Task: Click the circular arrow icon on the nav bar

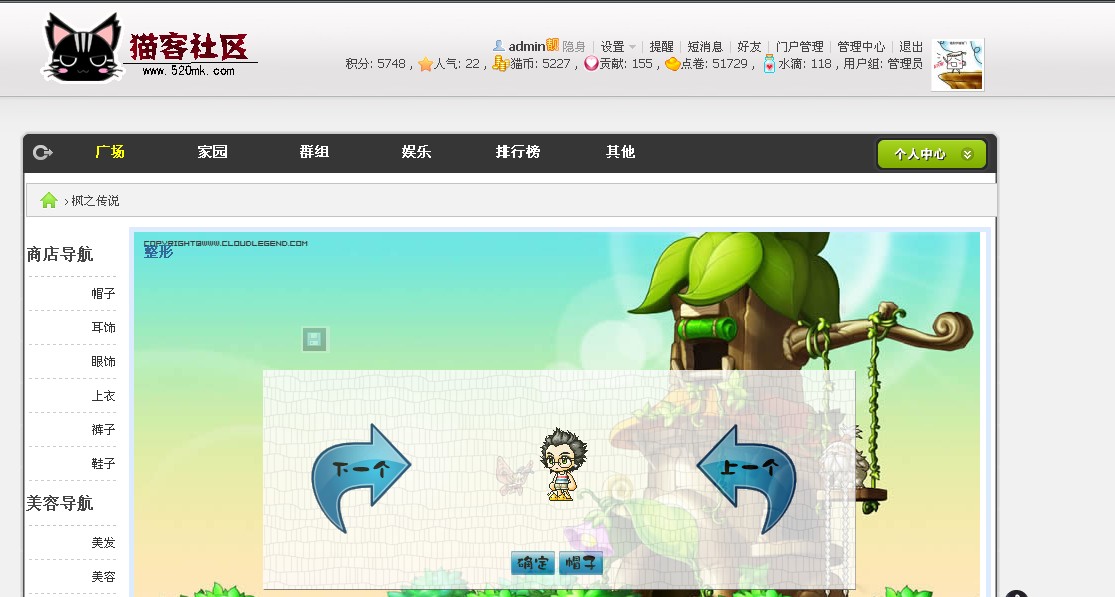Action: point(42,152)
